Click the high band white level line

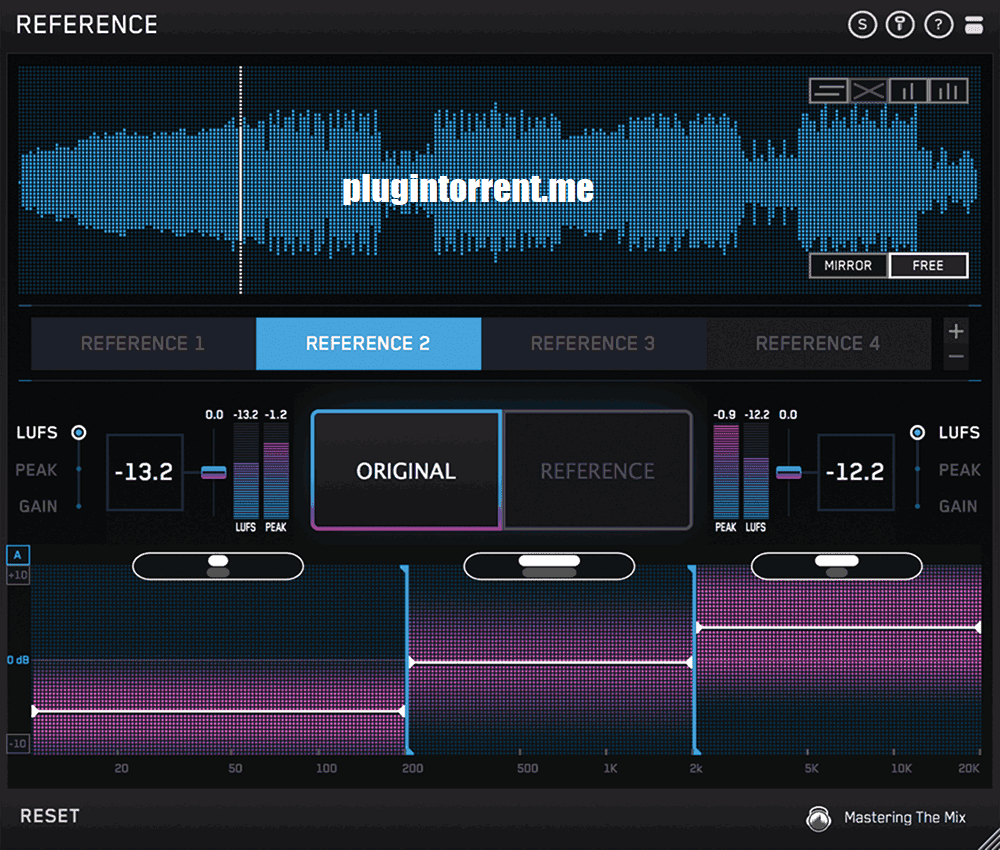pyautogui.click(x=839, y=627)
